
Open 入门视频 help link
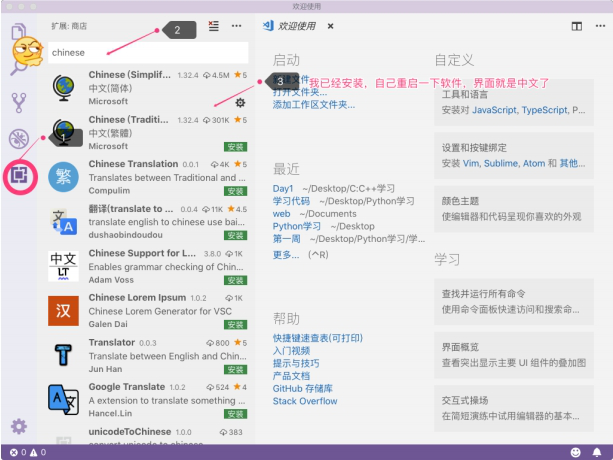pyautogui.click(x=291, y=351)
